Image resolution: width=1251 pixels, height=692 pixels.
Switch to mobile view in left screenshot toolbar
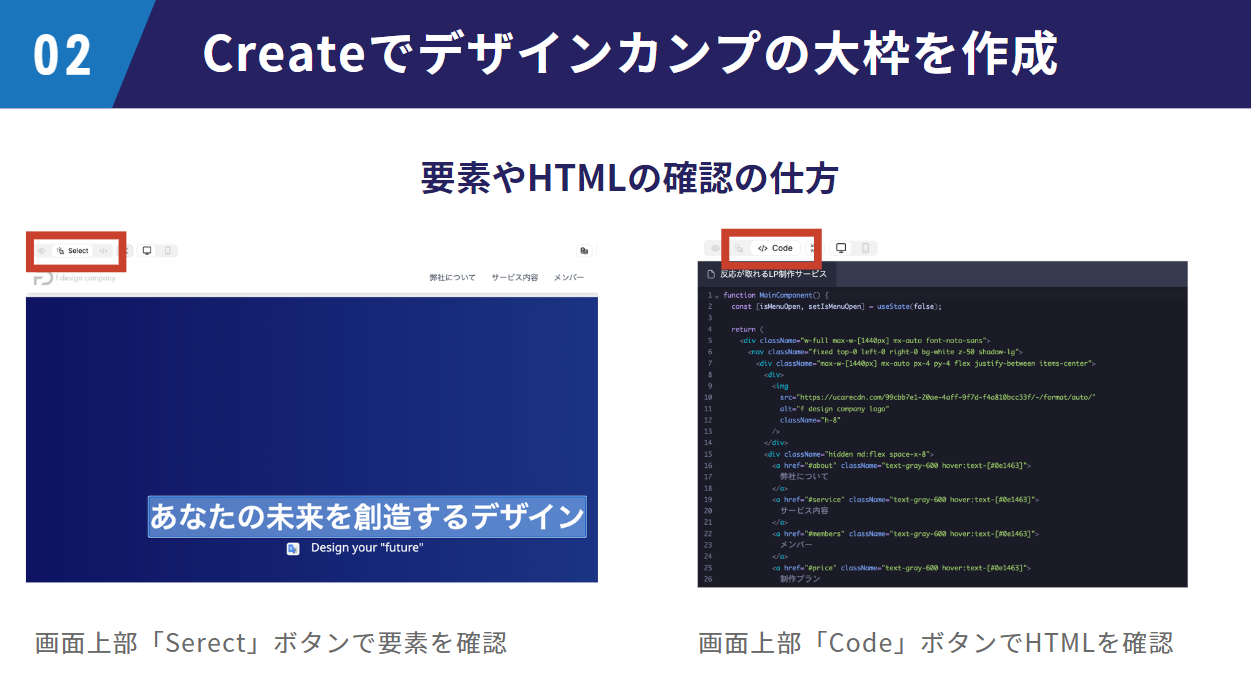point(167,251)
